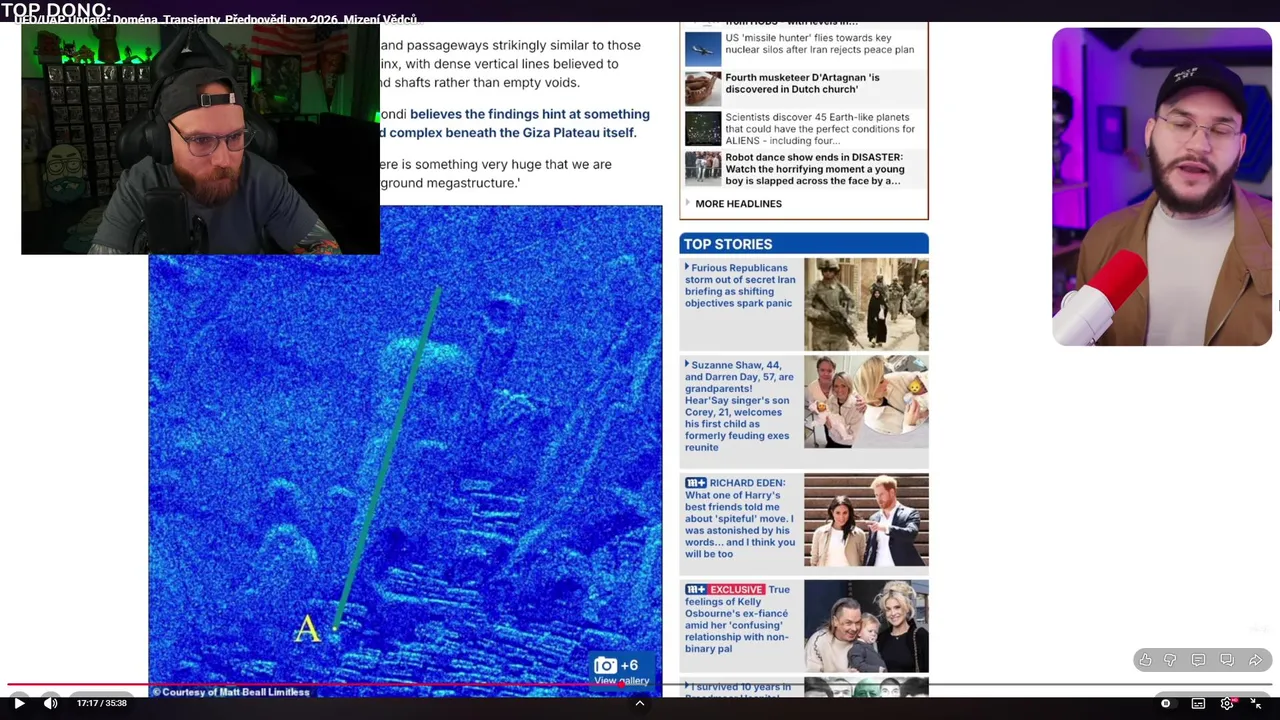1280x720 pixels.
Task: Click the right-side host webcam overlay
Action: 1162,187
